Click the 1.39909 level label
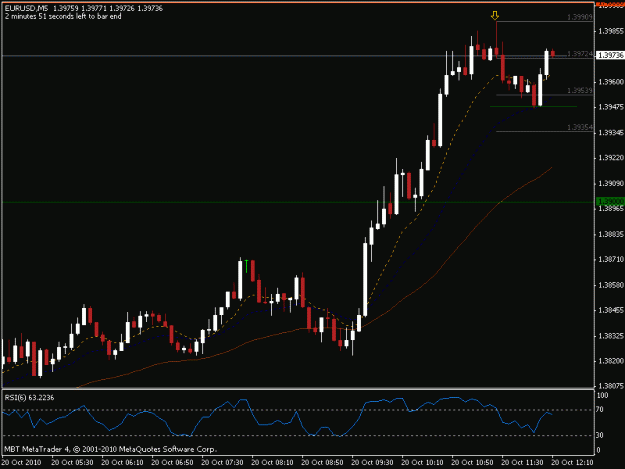Image resolution: width=625 pixels, height=469 pixels. (580, 17)
